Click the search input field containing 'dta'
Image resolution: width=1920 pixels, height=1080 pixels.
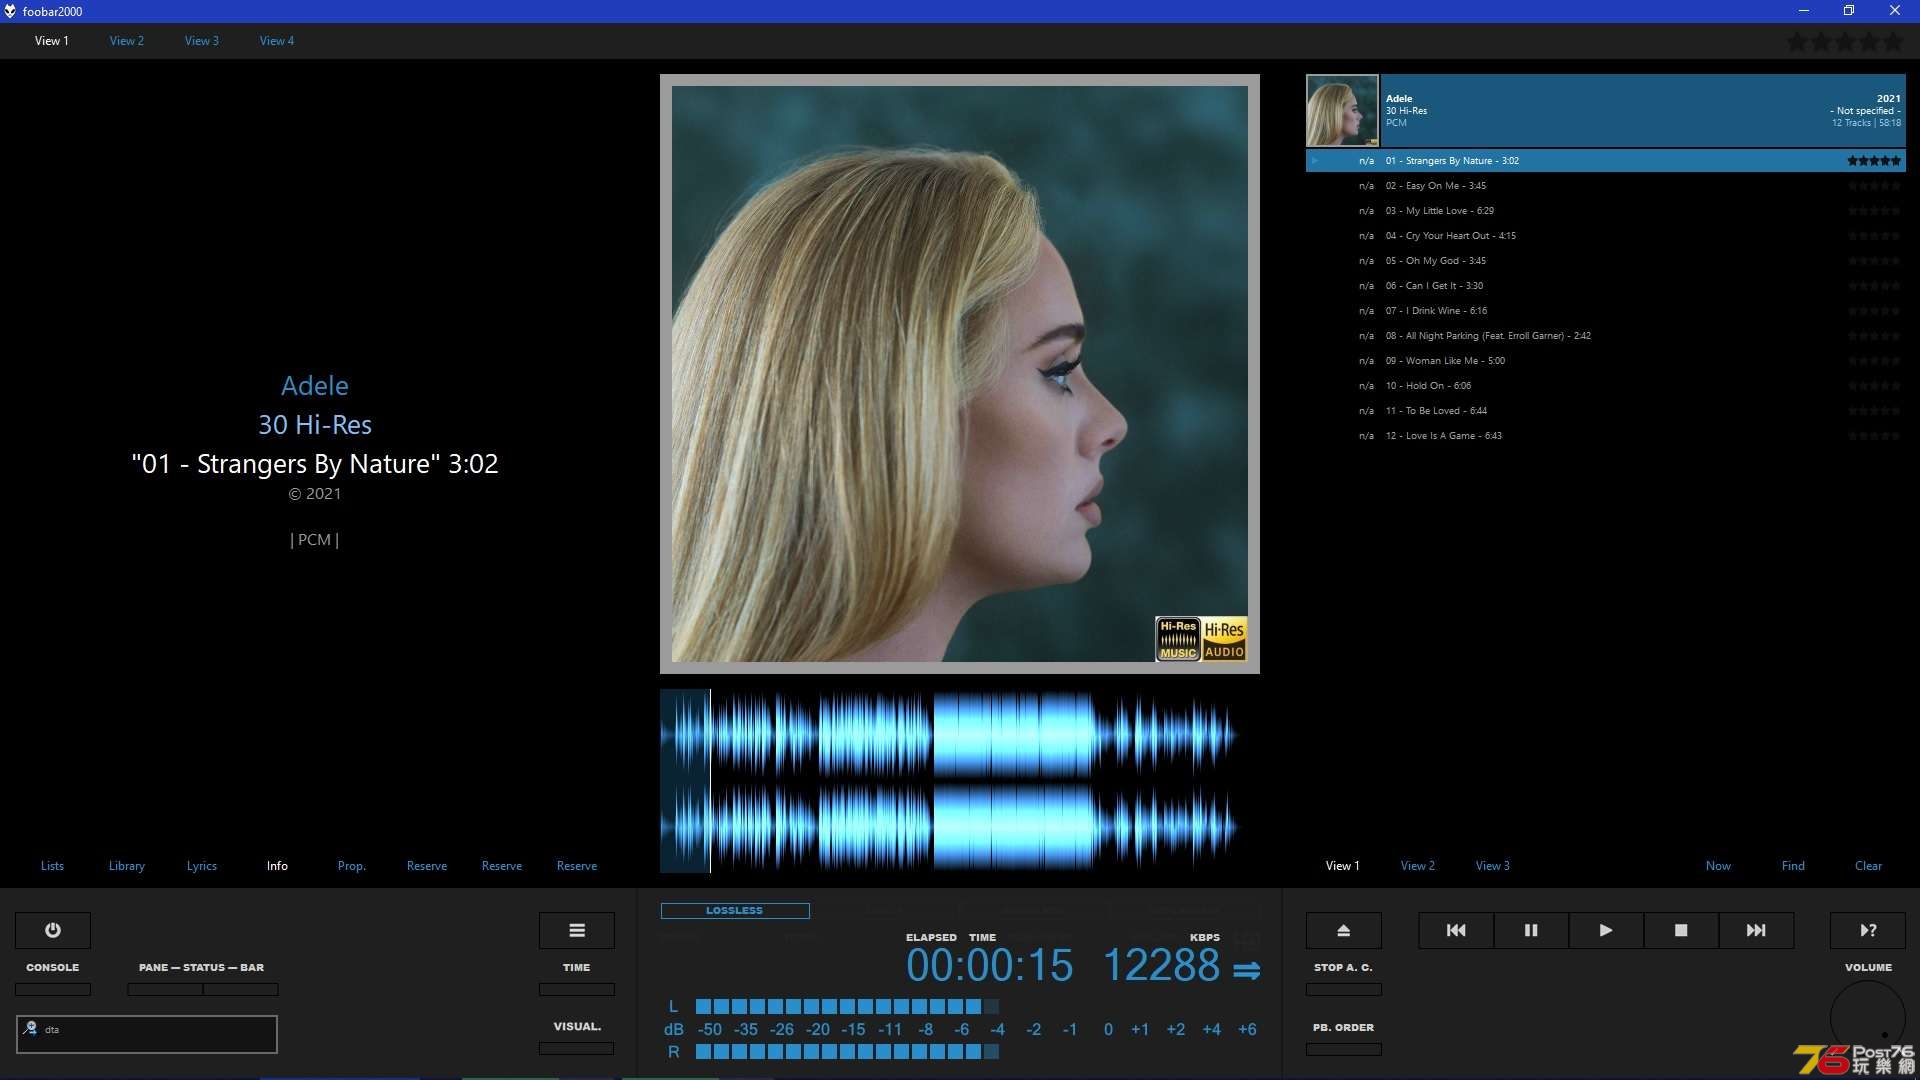tap(147, 1034)
